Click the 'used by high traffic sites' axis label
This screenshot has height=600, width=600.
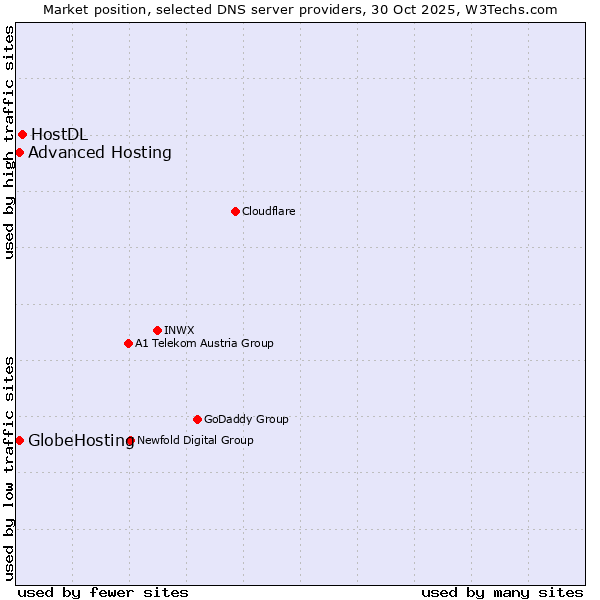[x=9, y=142]
